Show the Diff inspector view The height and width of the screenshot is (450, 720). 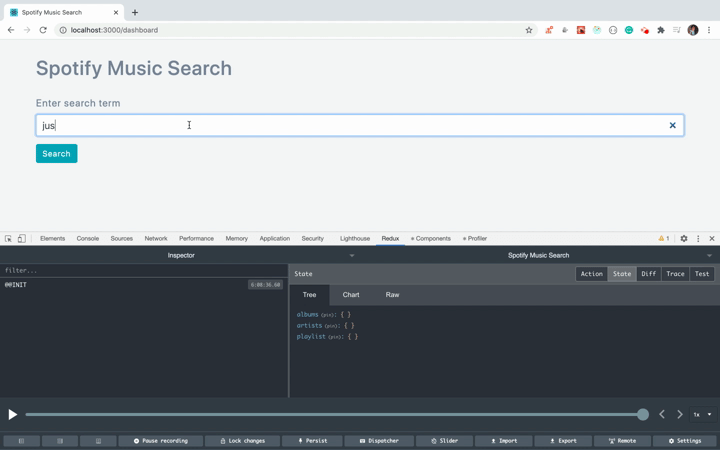(648, 274)
